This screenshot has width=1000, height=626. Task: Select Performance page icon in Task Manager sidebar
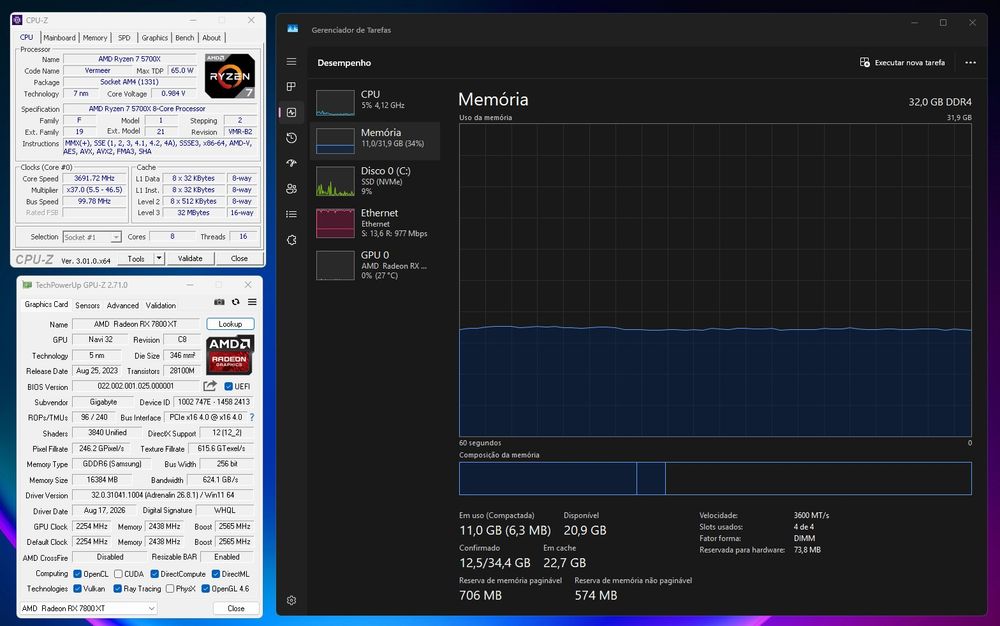[x=291, y=112]
